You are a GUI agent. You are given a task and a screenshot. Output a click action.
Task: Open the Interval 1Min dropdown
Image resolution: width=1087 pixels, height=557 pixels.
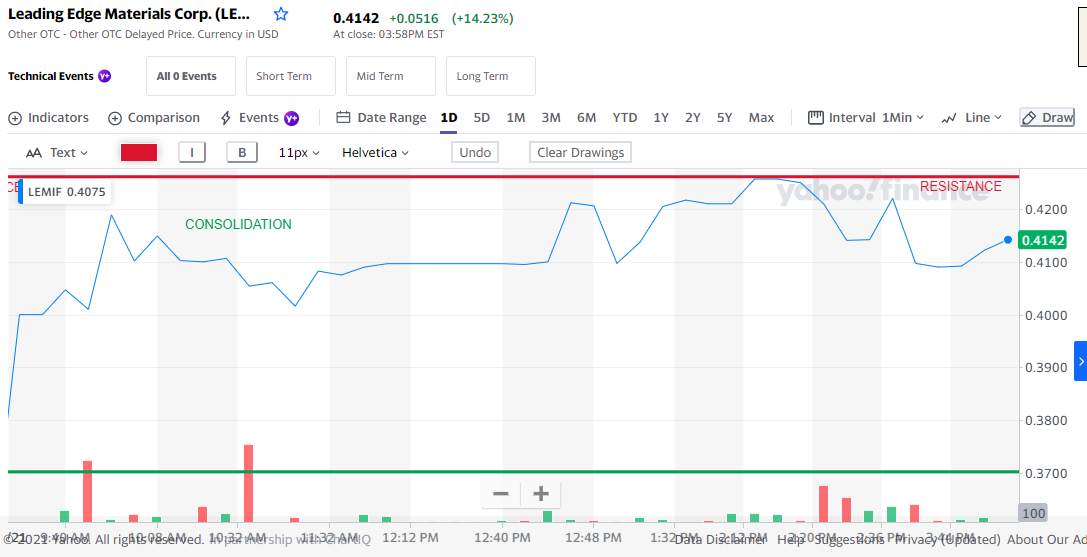866,117
